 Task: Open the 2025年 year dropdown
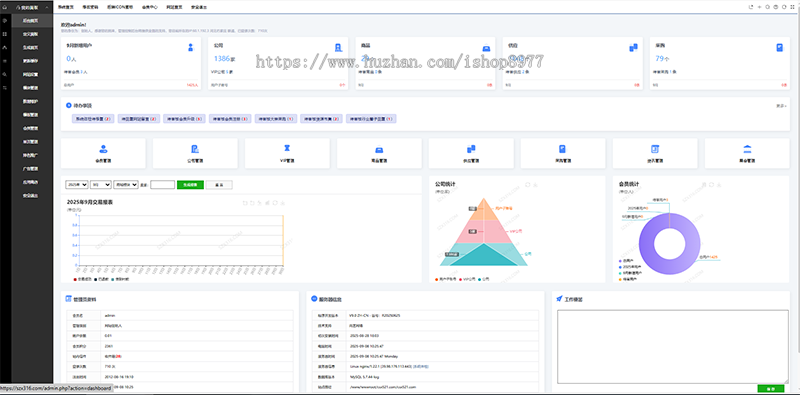point(77,185)
